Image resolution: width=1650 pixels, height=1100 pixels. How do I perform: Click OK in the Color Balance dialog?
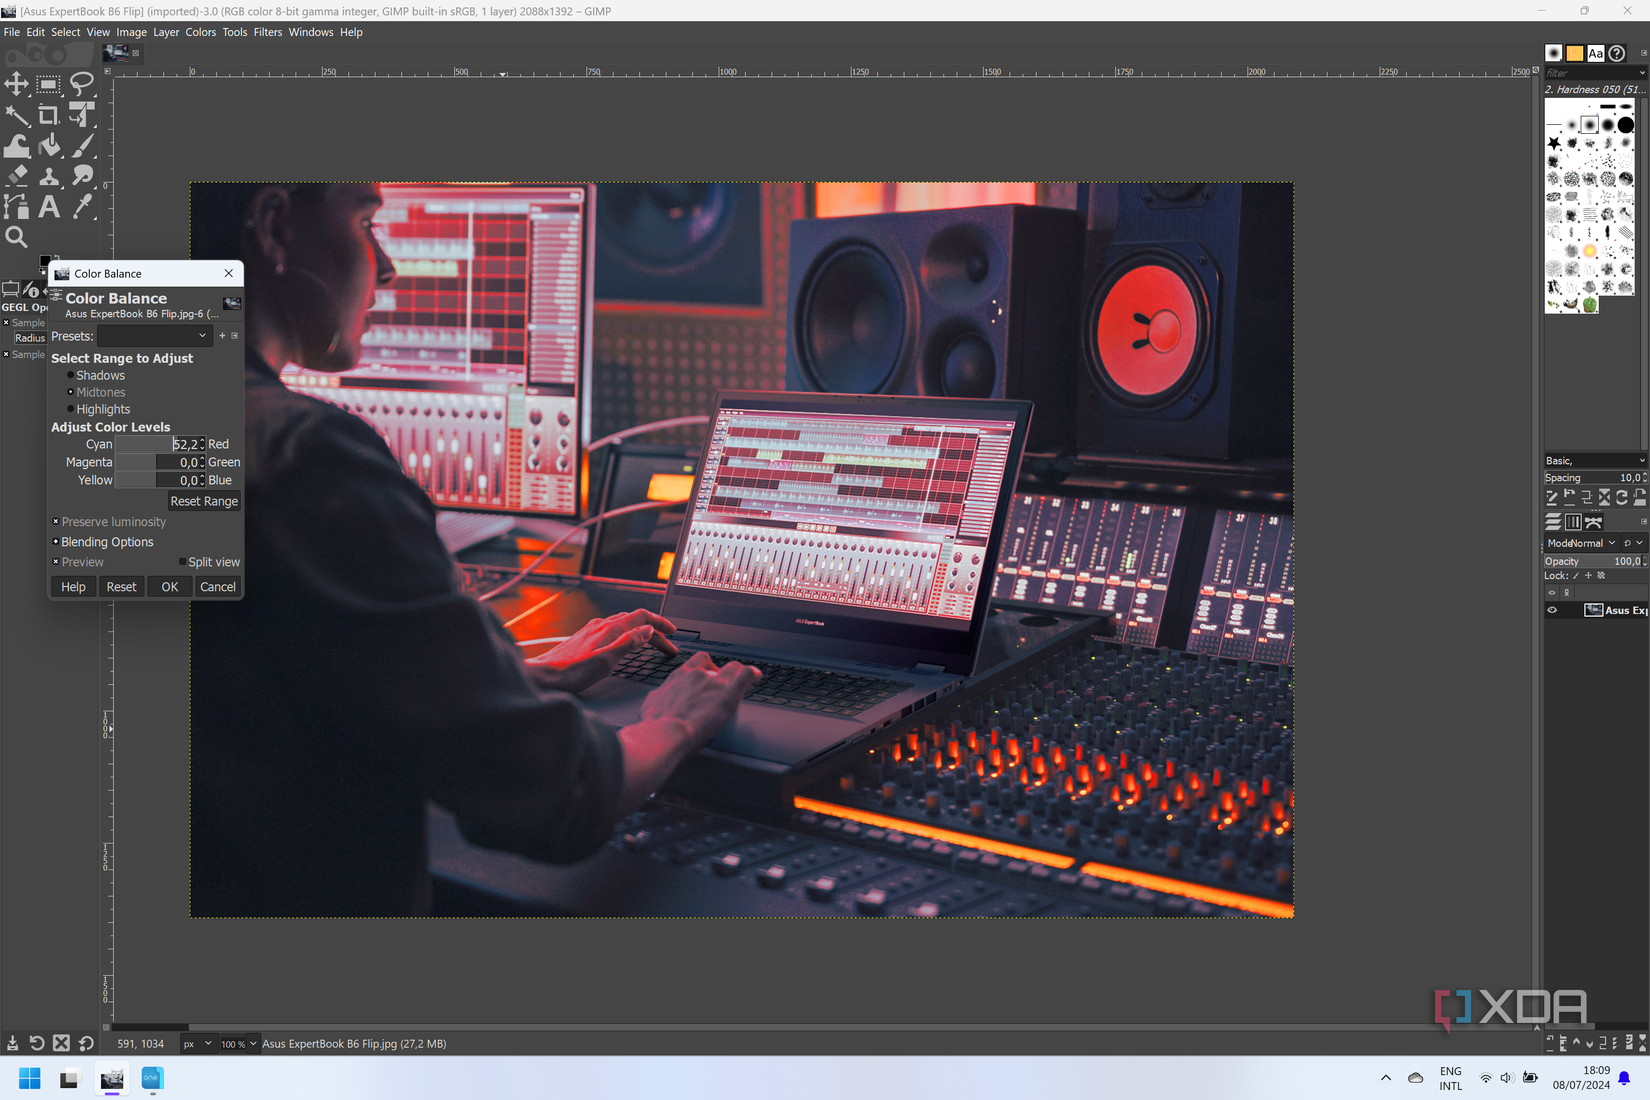[x=168, y=587]
